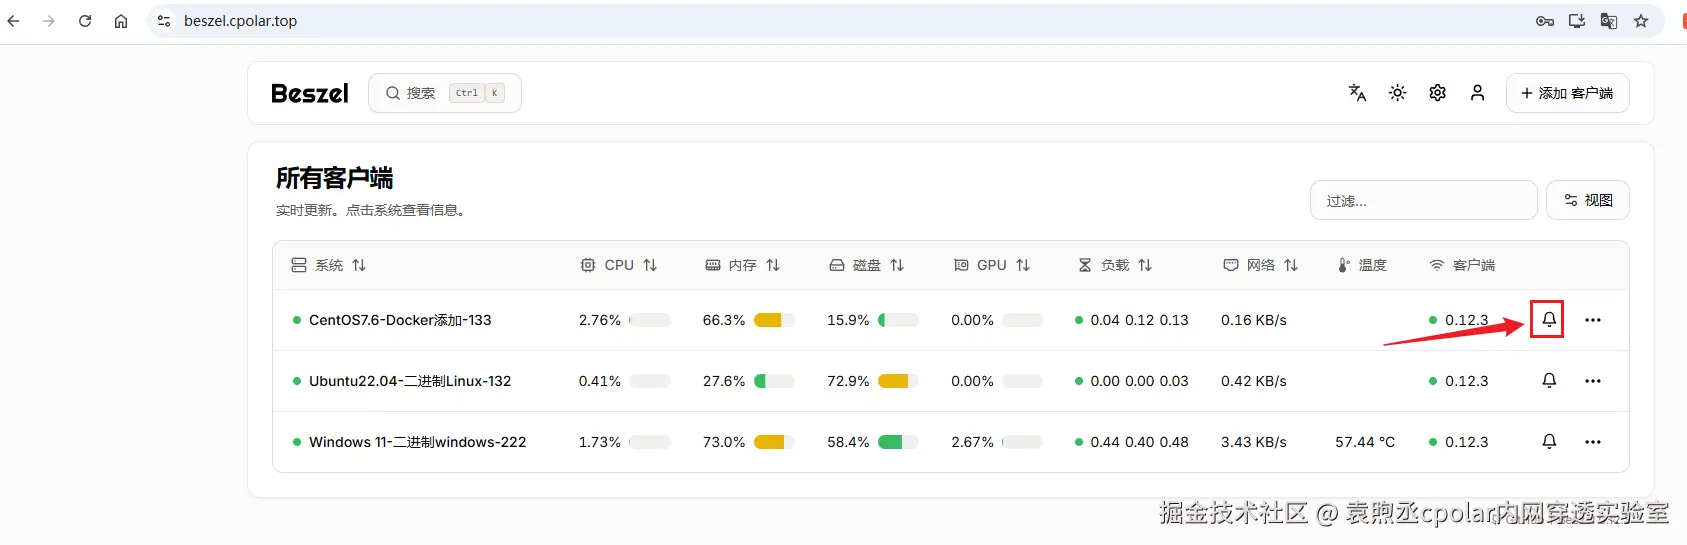1687x545 pixels.
Task: Click memory value 73.0%
Action: [x=724, y=442]
